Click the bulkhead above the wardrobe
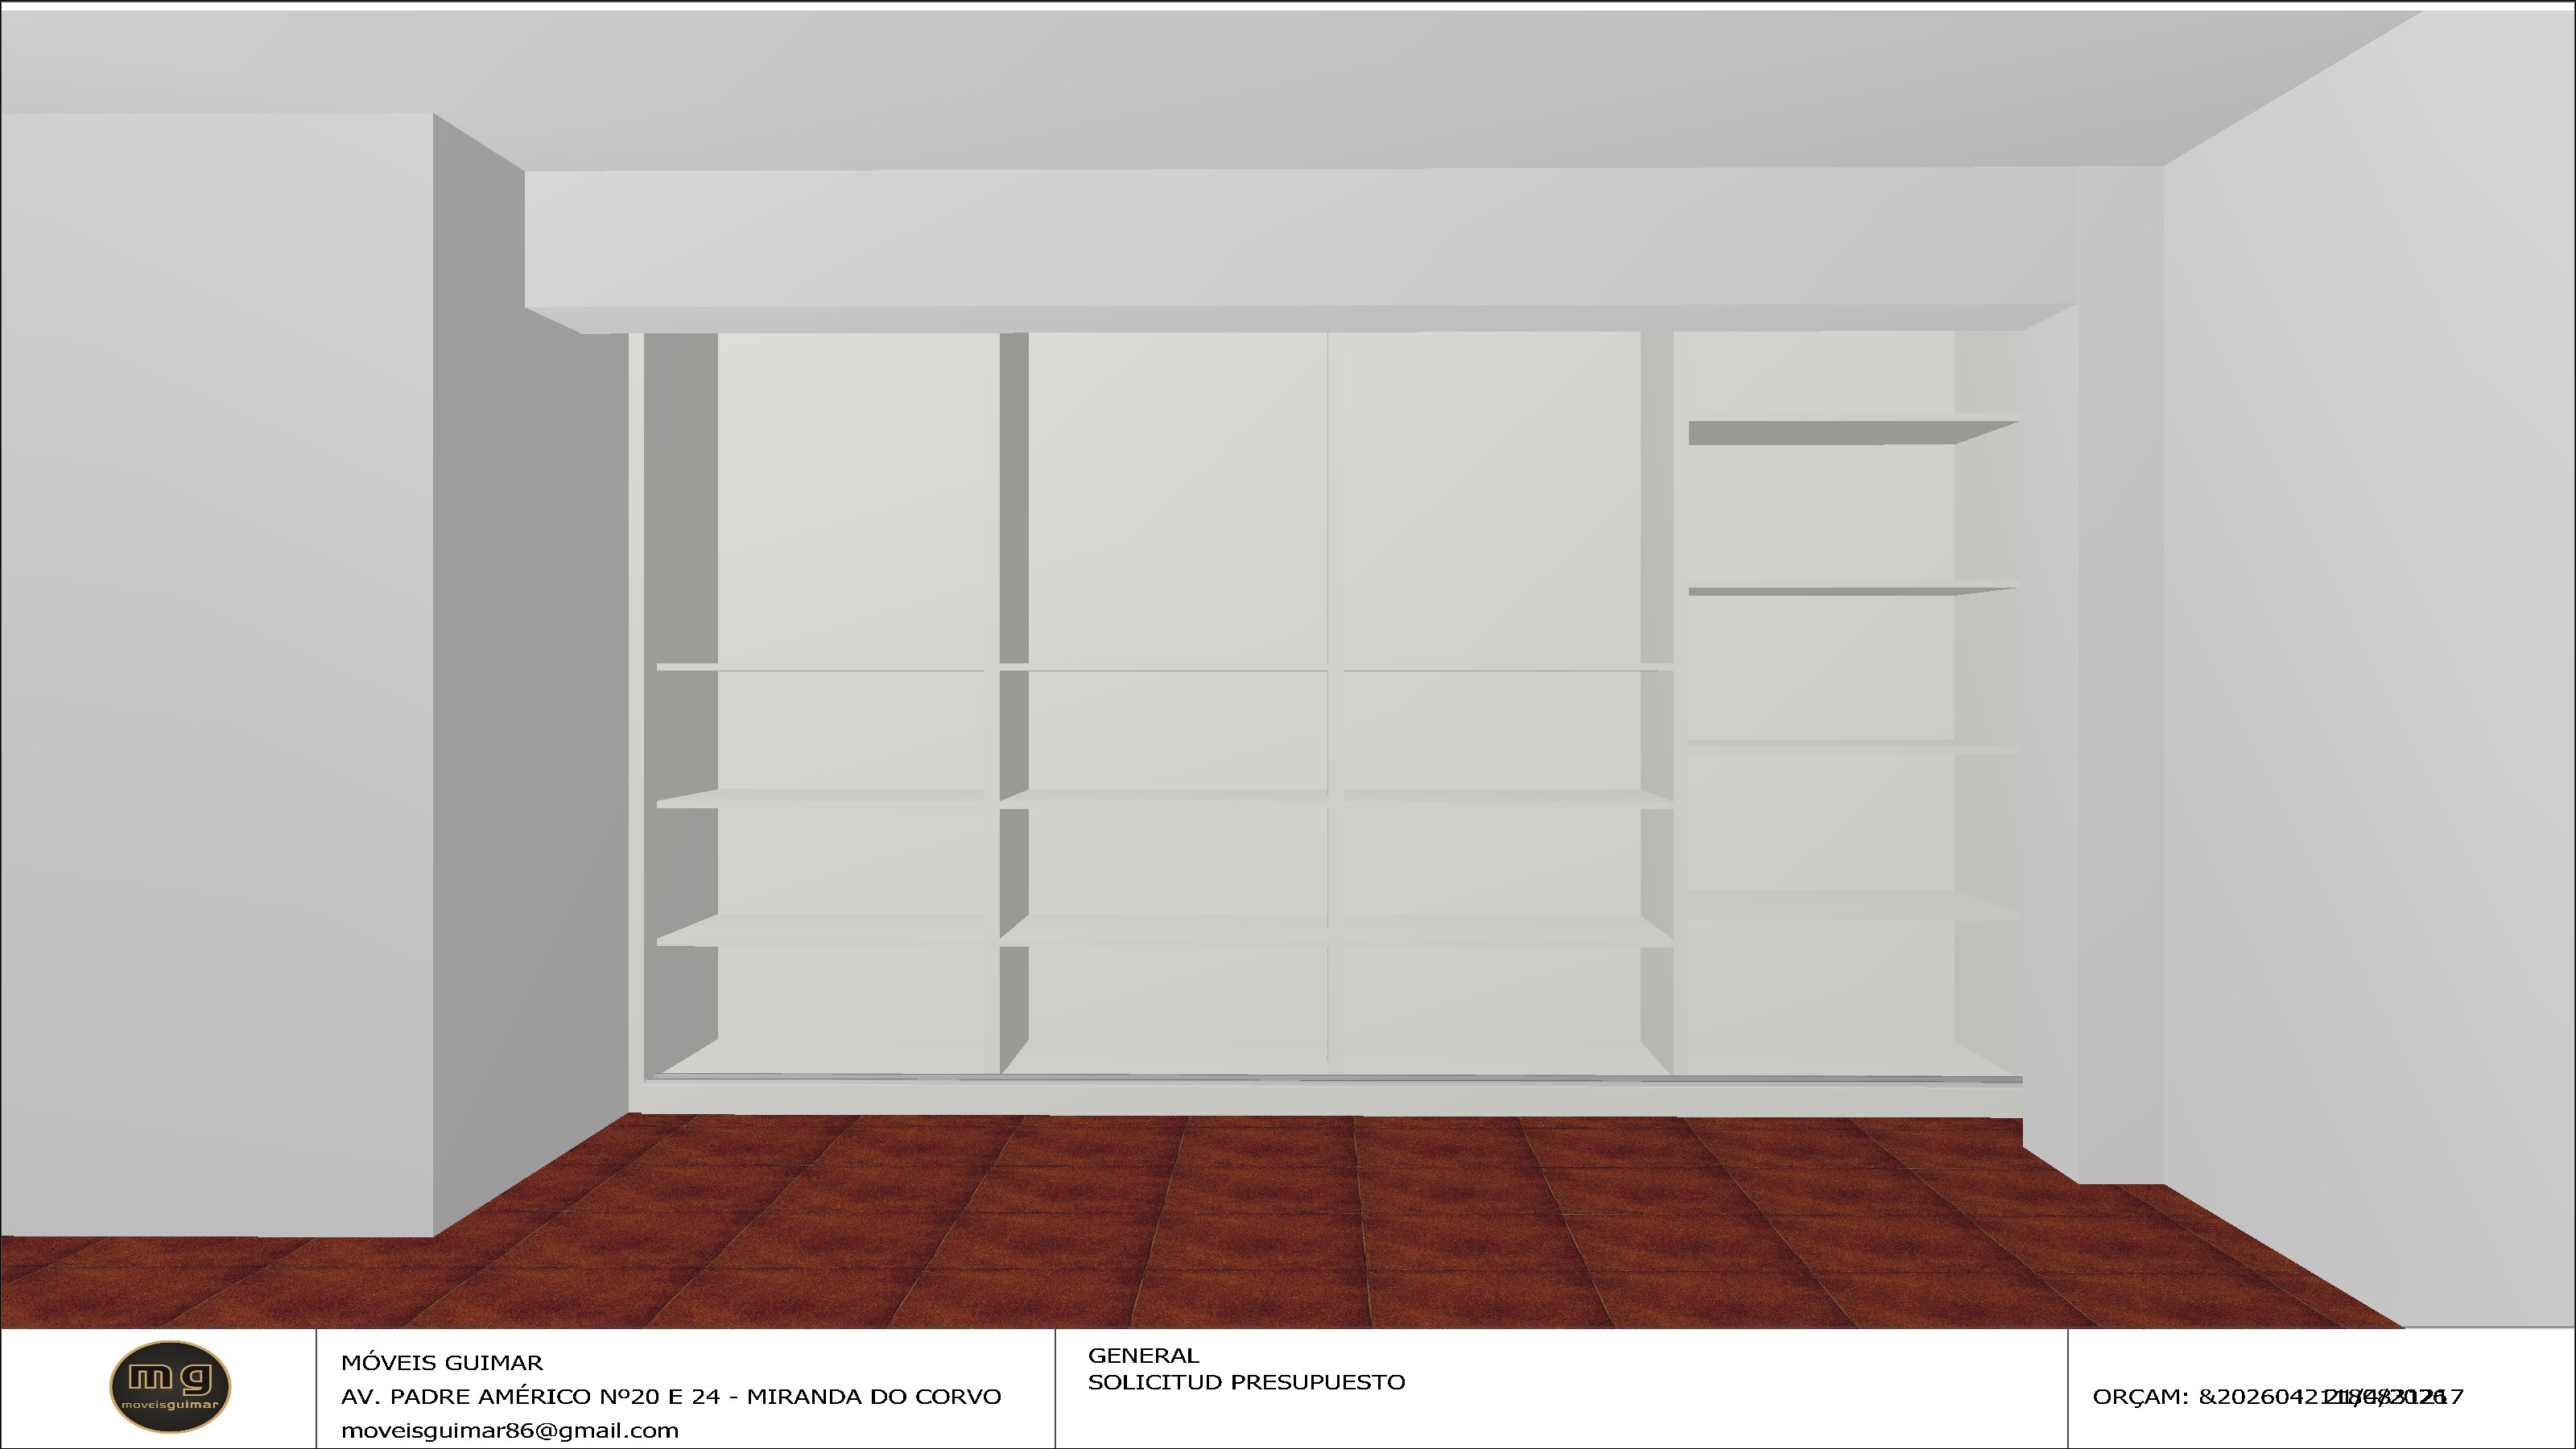The height and width of the screenshot is (1449, 2576). (1300, 240)
